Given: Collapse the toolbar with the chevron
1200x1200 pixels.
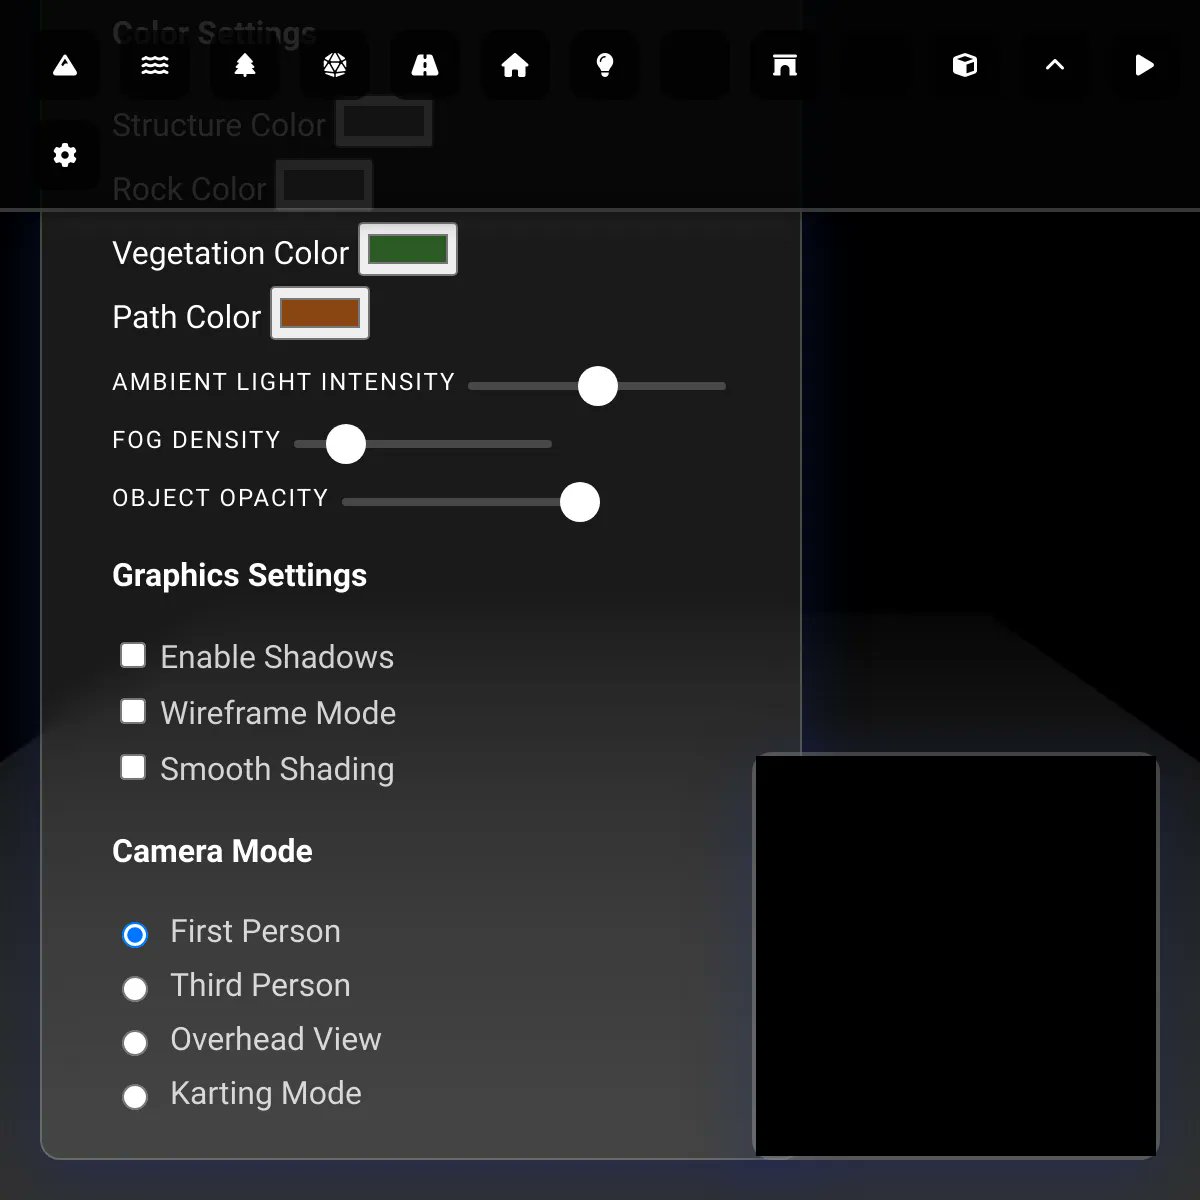Looking at the screenshot, I should (1054, 65).
